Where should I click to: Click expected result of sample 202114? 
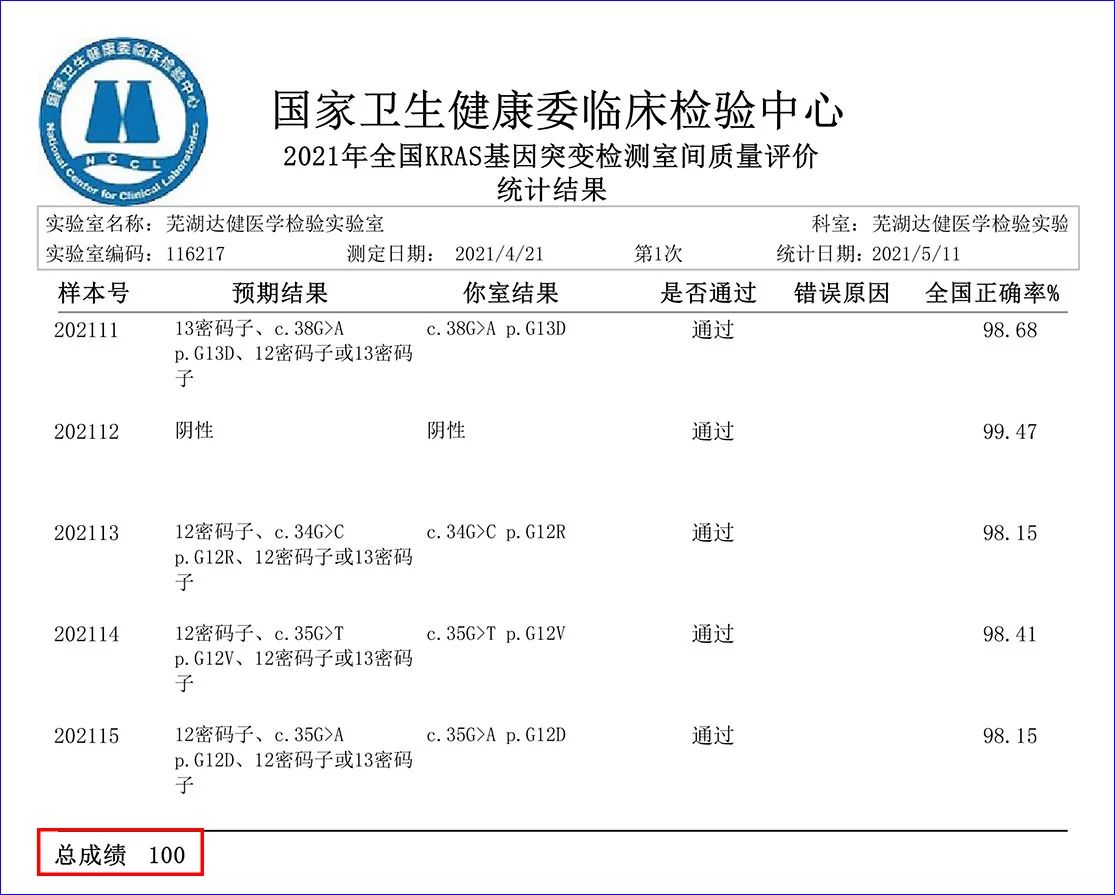tap(294, 658)
